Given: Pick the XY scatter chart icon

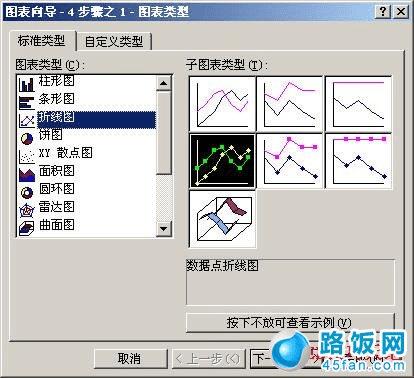Looking at the screenshot, I should pyautogui.click(x=27, y=156).
